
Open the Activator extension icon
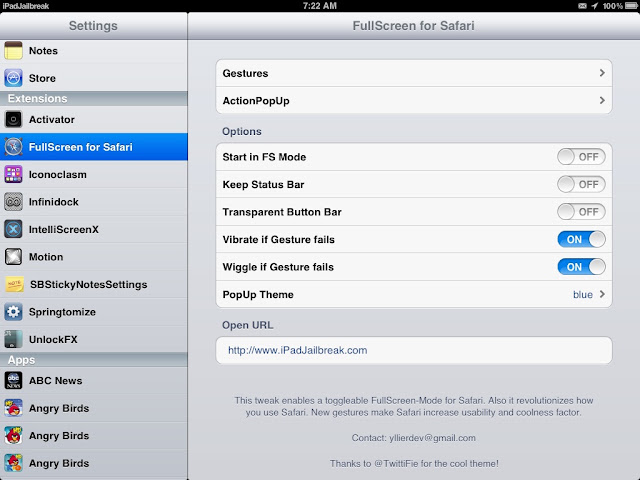coord(13,120)
